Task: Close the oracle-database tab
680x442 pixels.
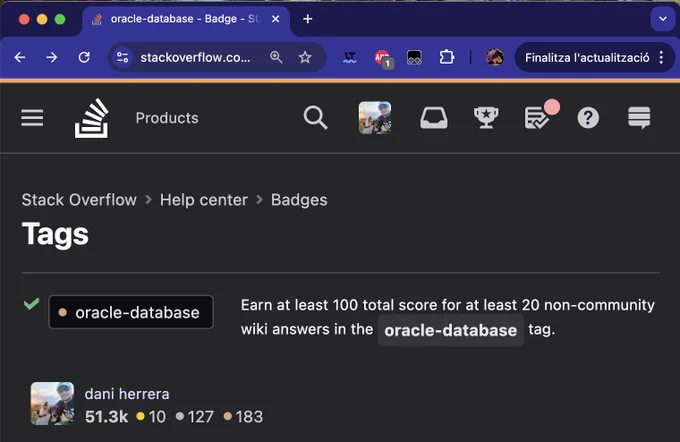Action: point(275,19)
